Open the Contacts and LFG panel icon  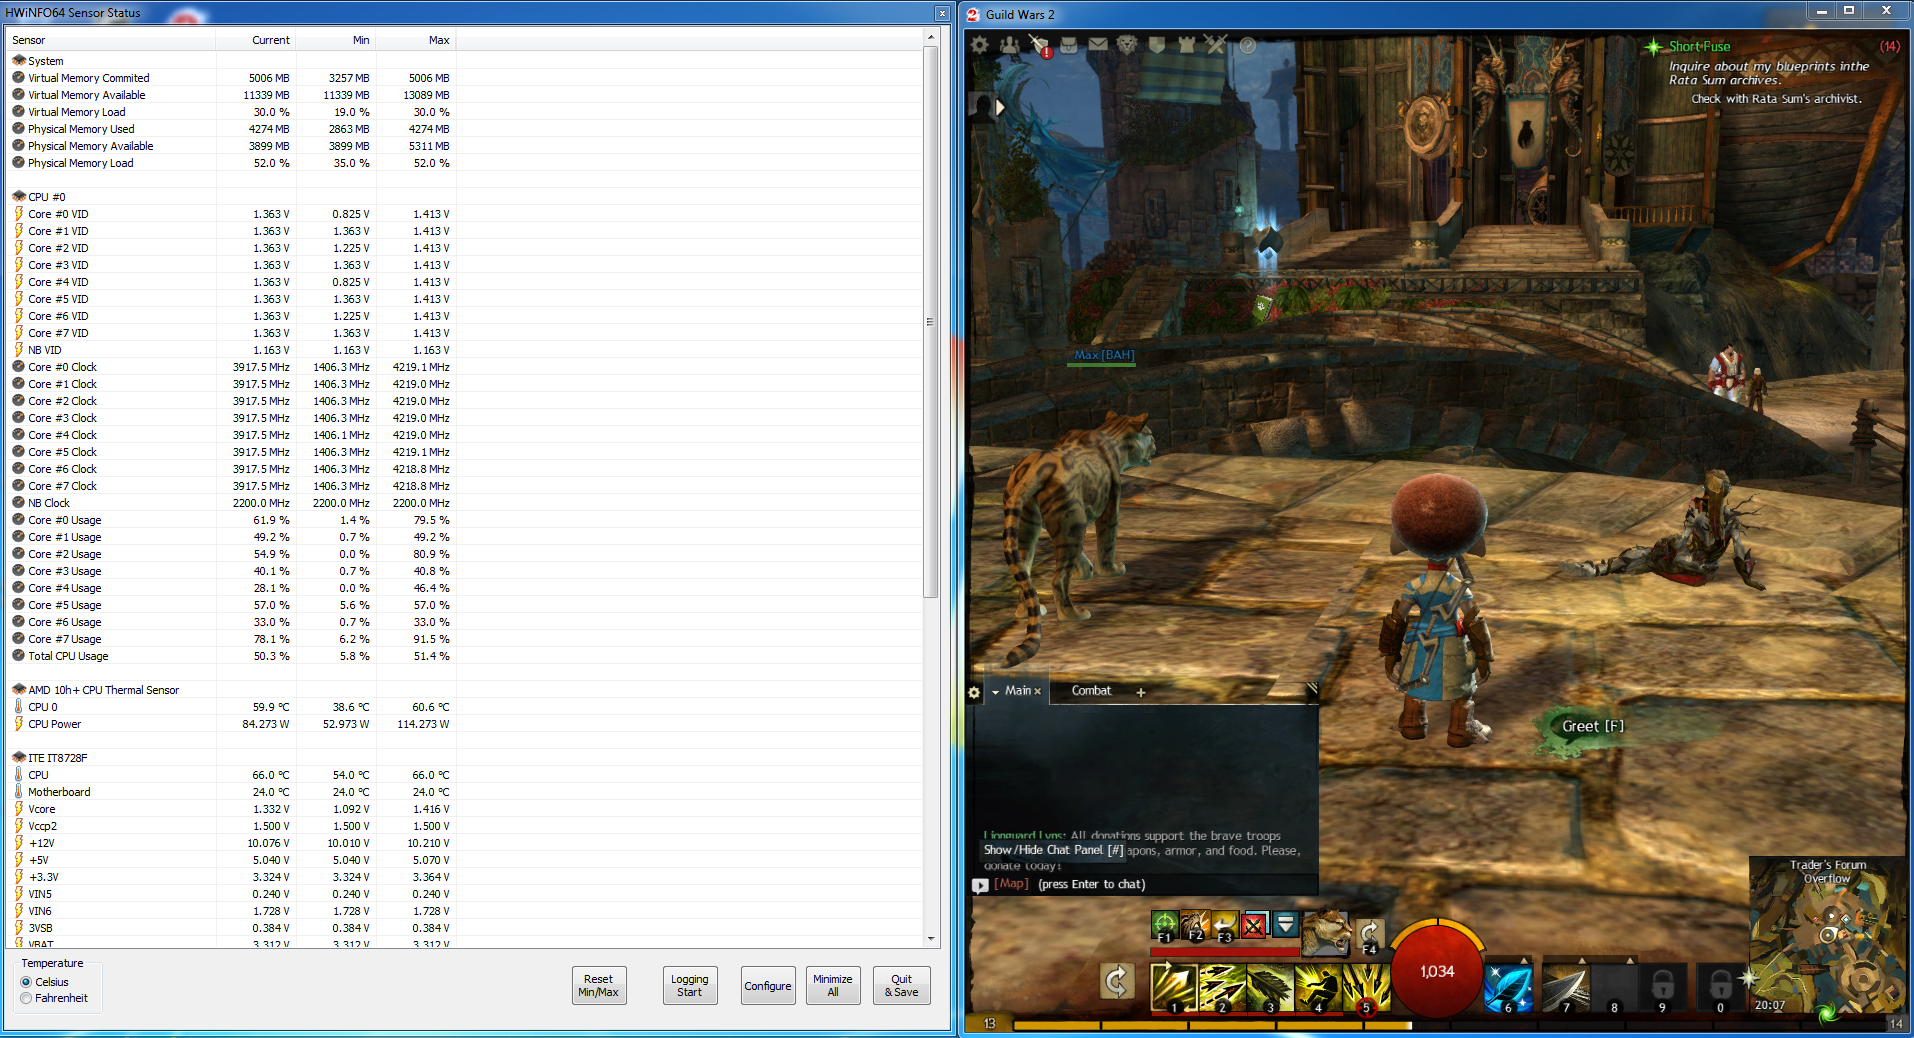tap(1010, 45)
